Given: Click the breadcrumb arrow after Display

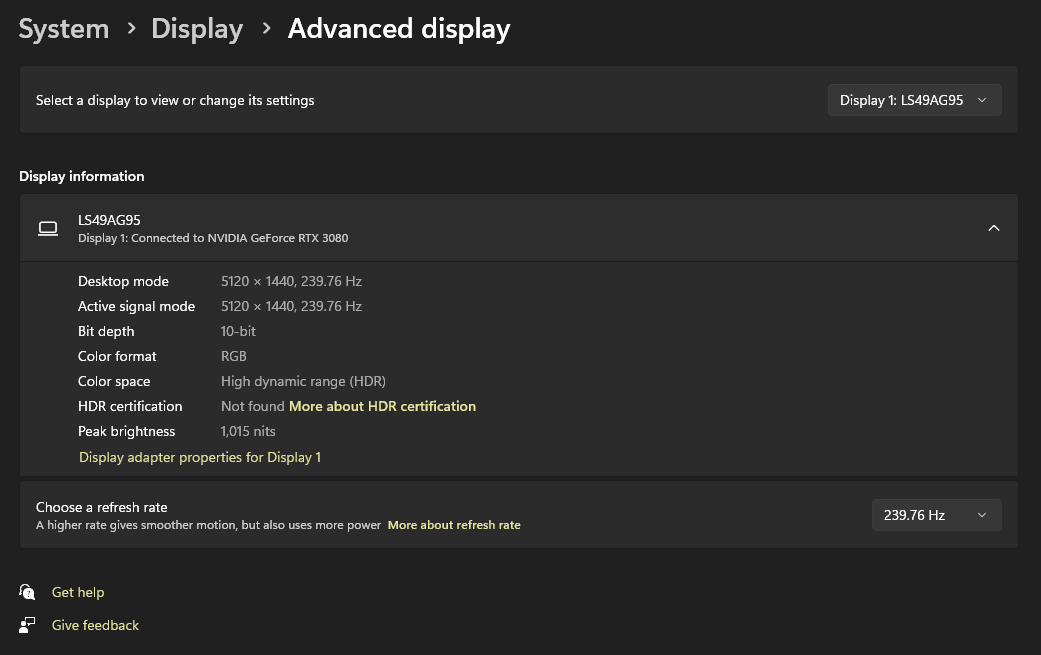Looking at the screenshot, I should point(266,29).
